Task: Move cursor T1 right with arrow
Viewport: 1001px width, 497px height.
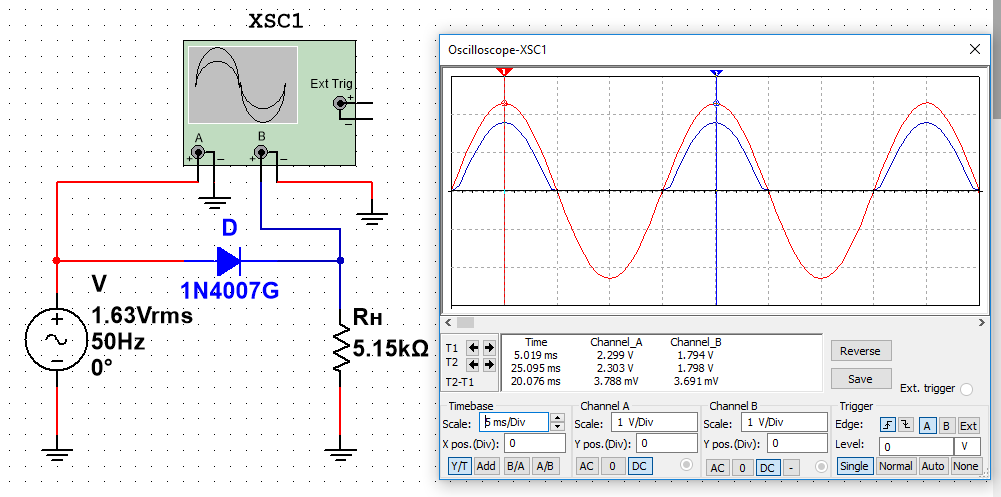Action: [488, 348]
